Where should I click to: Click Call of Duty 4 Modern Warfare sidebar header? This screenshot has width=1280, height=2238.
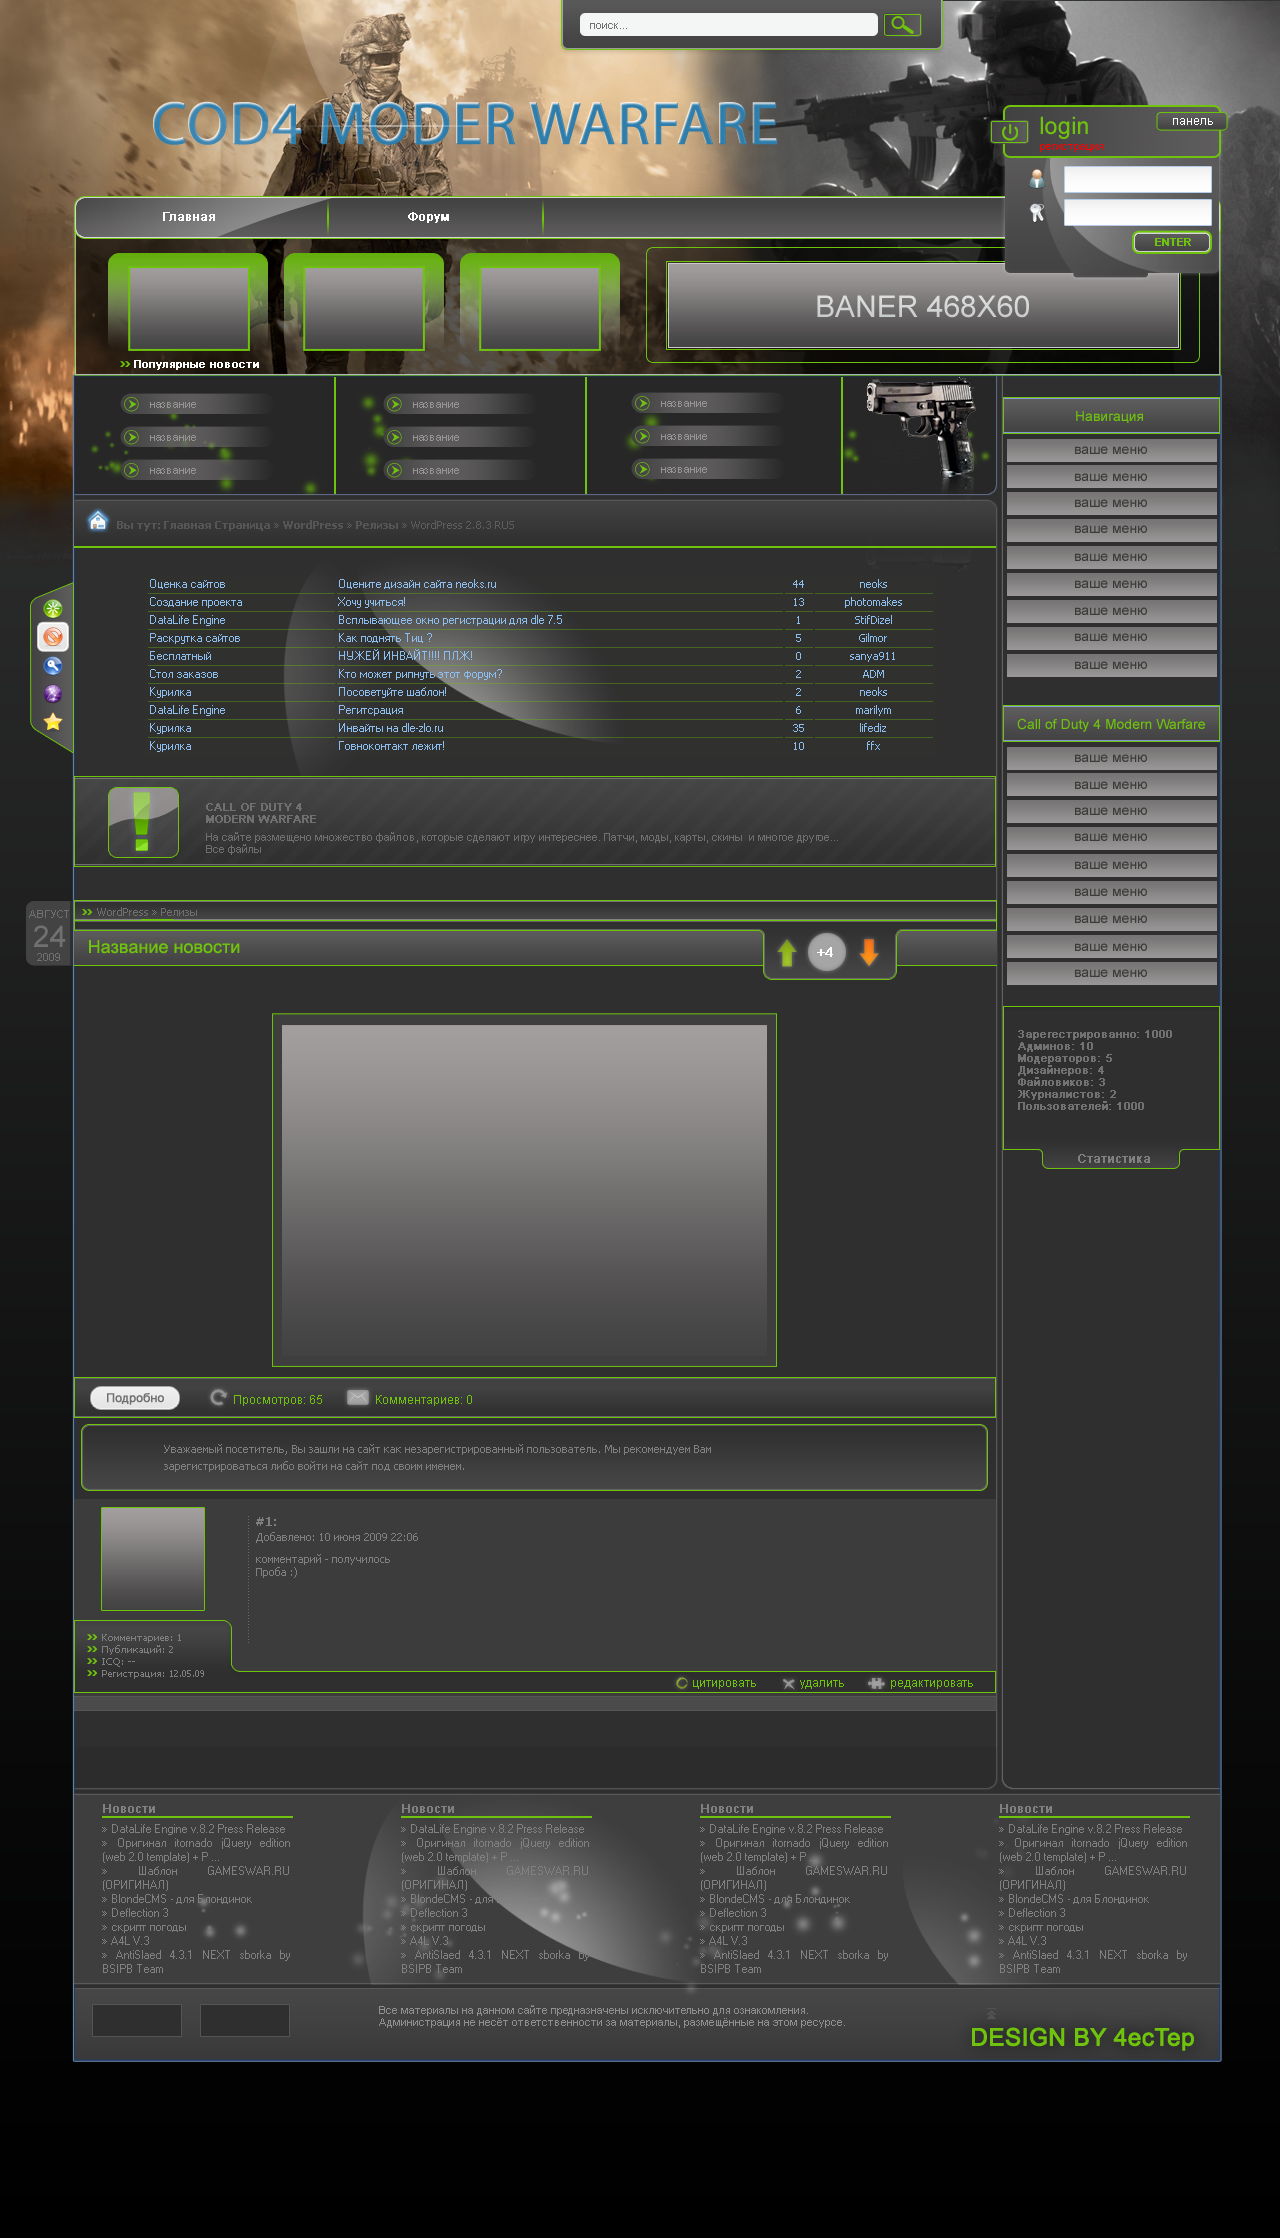(x=1110, y=724)
